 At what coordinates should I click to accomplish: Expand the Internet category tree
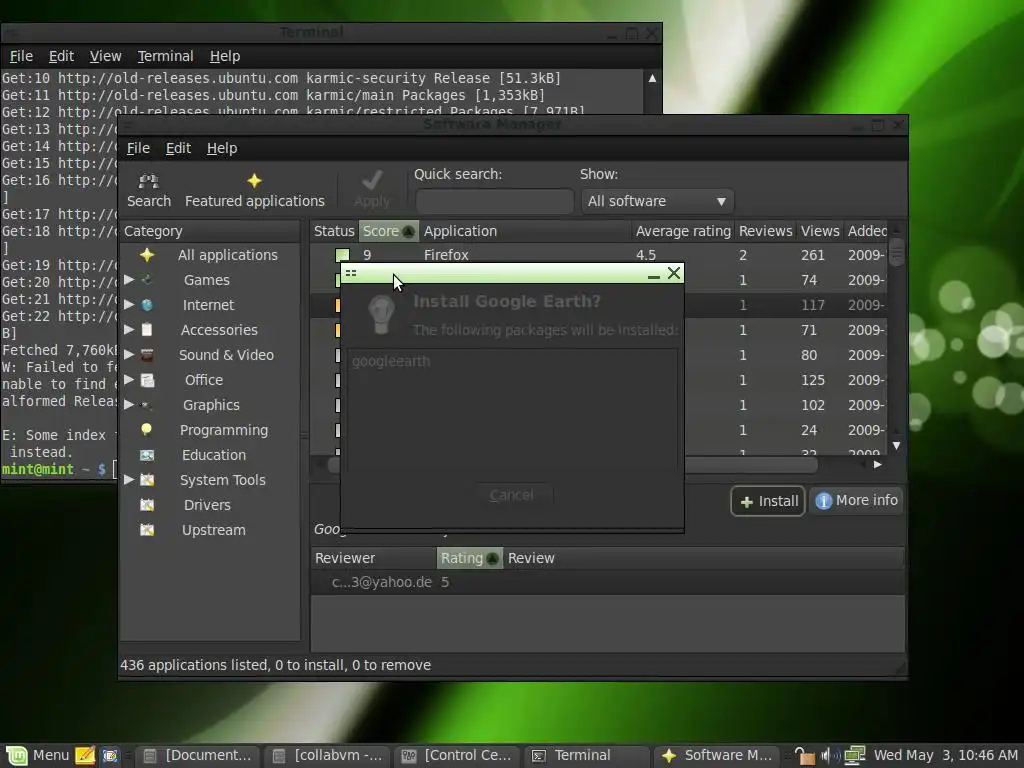pyautogui.click(x=129, y=305)
